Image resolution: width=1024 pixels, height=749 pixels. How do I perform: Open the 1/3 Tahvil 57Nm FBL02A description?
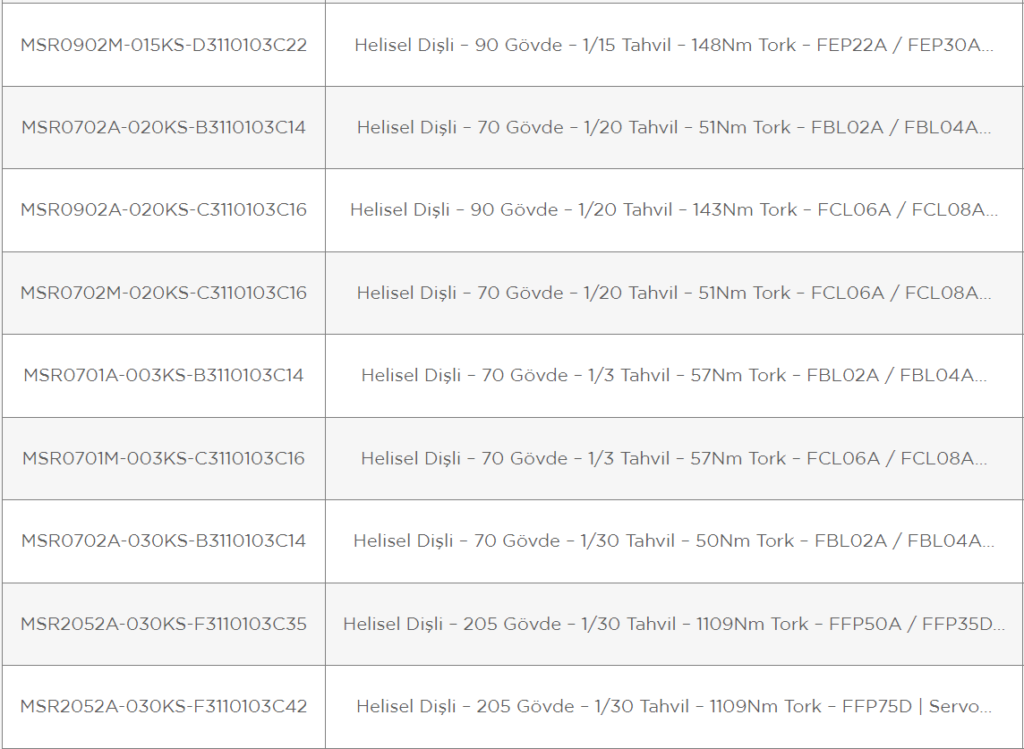674,375
